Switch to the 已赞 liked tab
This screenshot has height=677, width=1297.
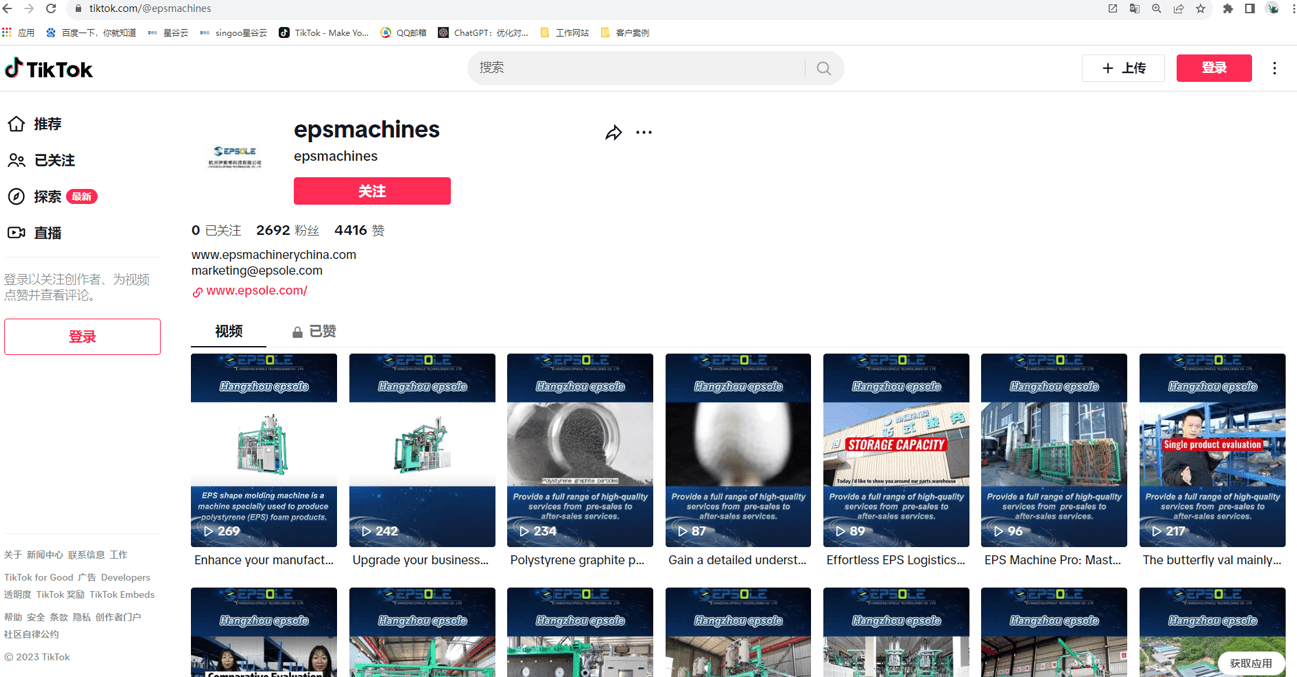click(314, 331)
